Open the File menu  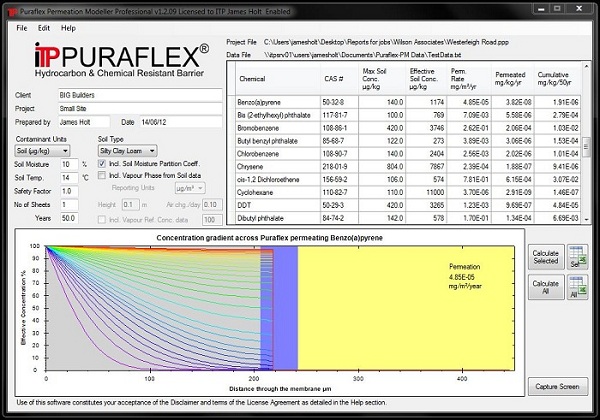click(x=21, y=27)
